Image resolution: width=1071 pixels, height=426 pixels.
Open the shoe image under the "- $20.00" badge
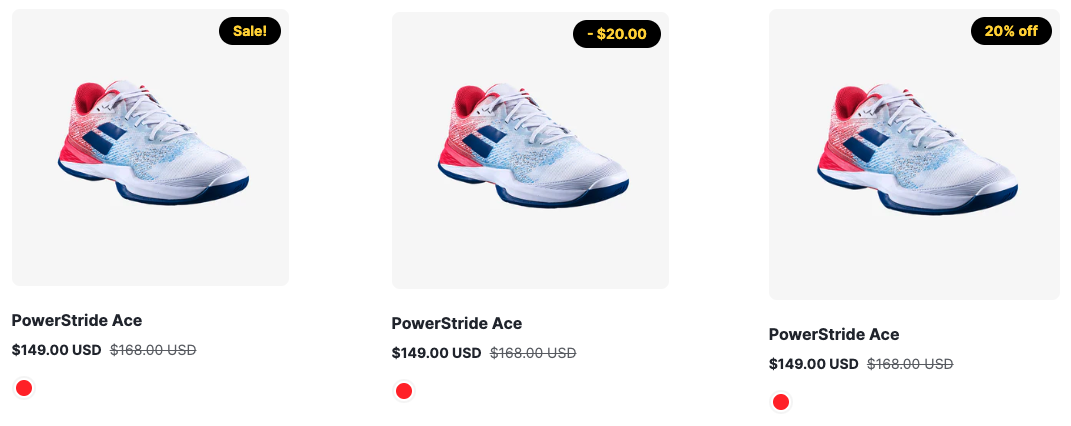530,150
